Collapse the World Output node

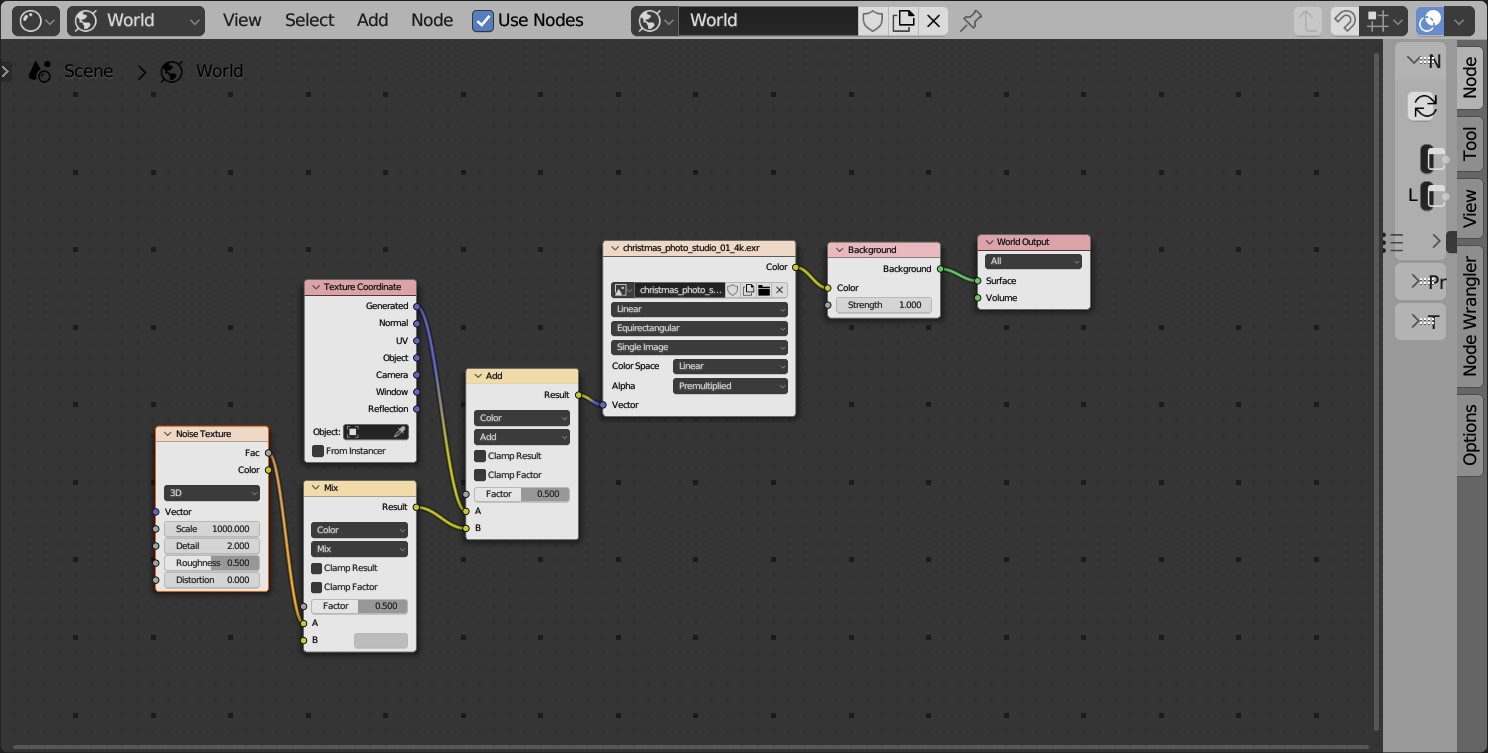click(988, 242)
